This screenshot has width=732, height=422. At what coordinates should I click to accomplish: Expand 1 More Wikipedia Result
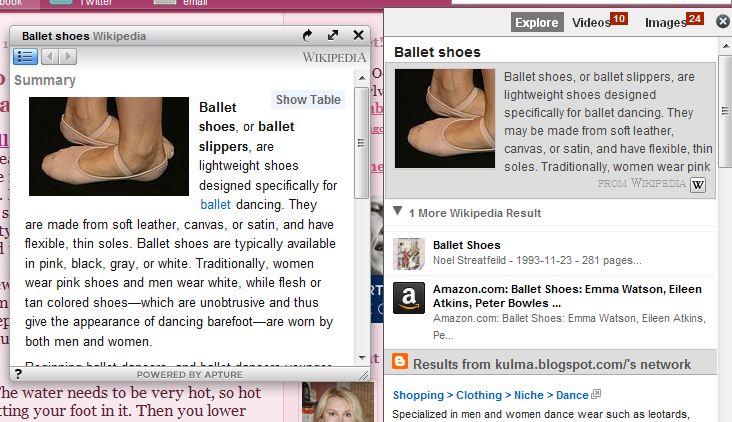[467, 213]
